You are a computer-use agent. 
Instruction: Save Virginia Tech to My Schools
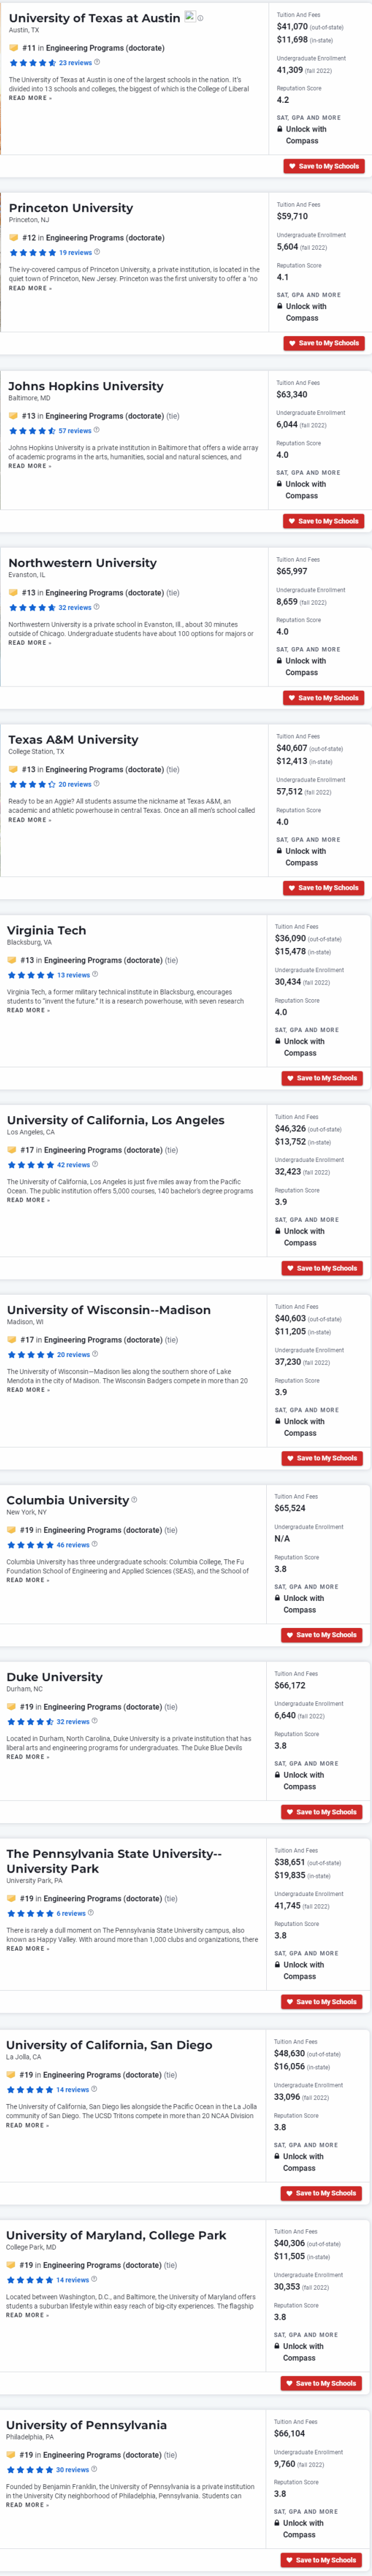pyautogui.click(x=322, y=1078)
